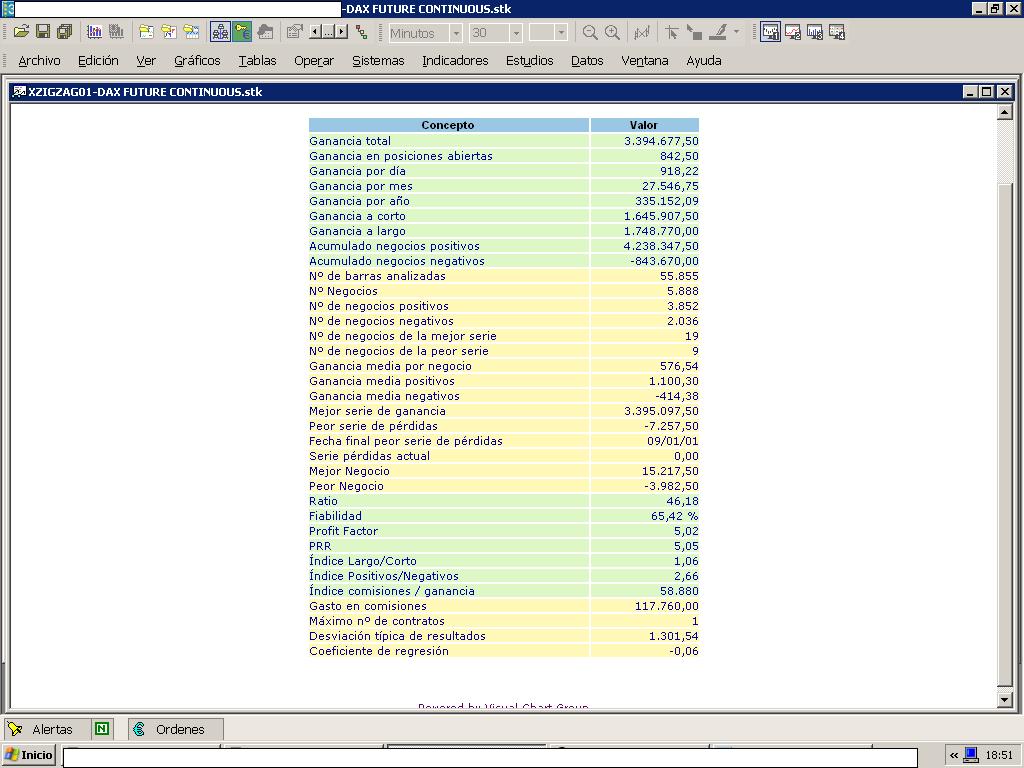Screen dimensions: 1024x768
Task: Click the candlestick scale icon
Action: (642, 32)
